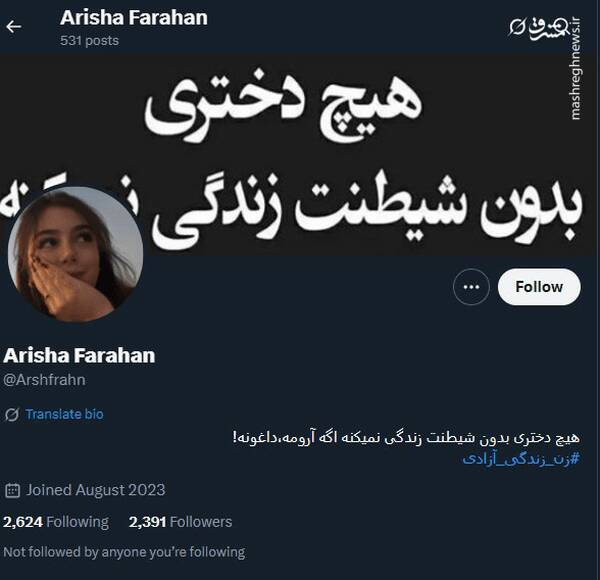Click Not followed by anyone you're following

(124, 552)
